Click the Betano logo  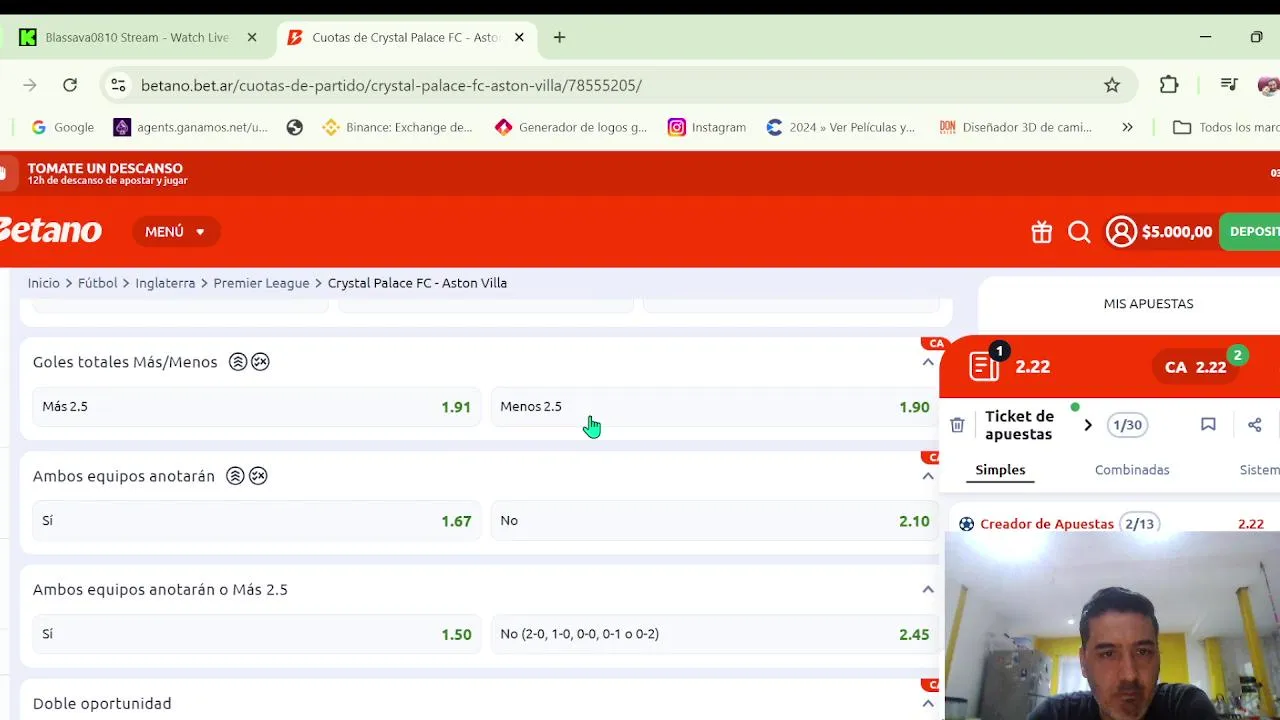(50, 231)
